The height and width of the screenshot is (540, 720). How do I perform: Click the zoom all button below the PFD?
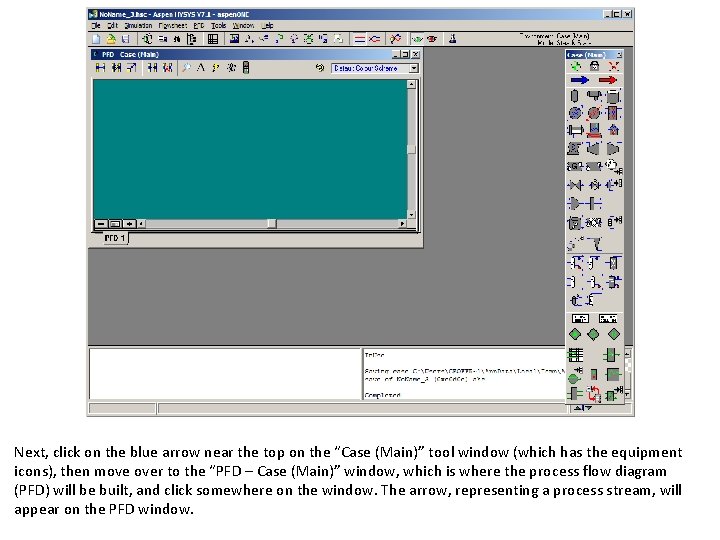(115, 224)
